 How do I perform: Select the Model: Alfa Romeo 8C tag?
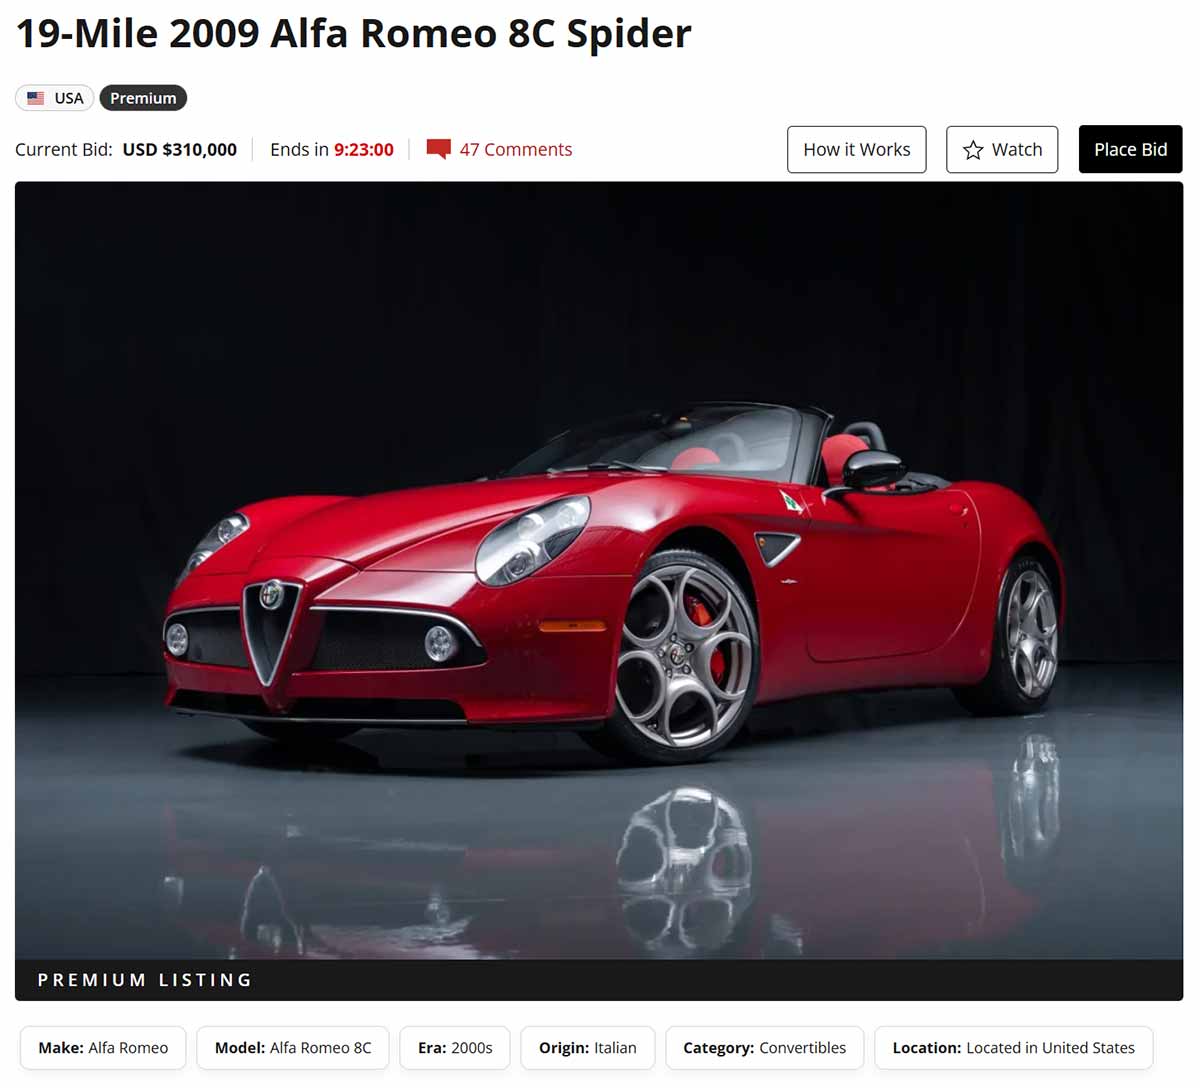click(x=293, y=1048)
